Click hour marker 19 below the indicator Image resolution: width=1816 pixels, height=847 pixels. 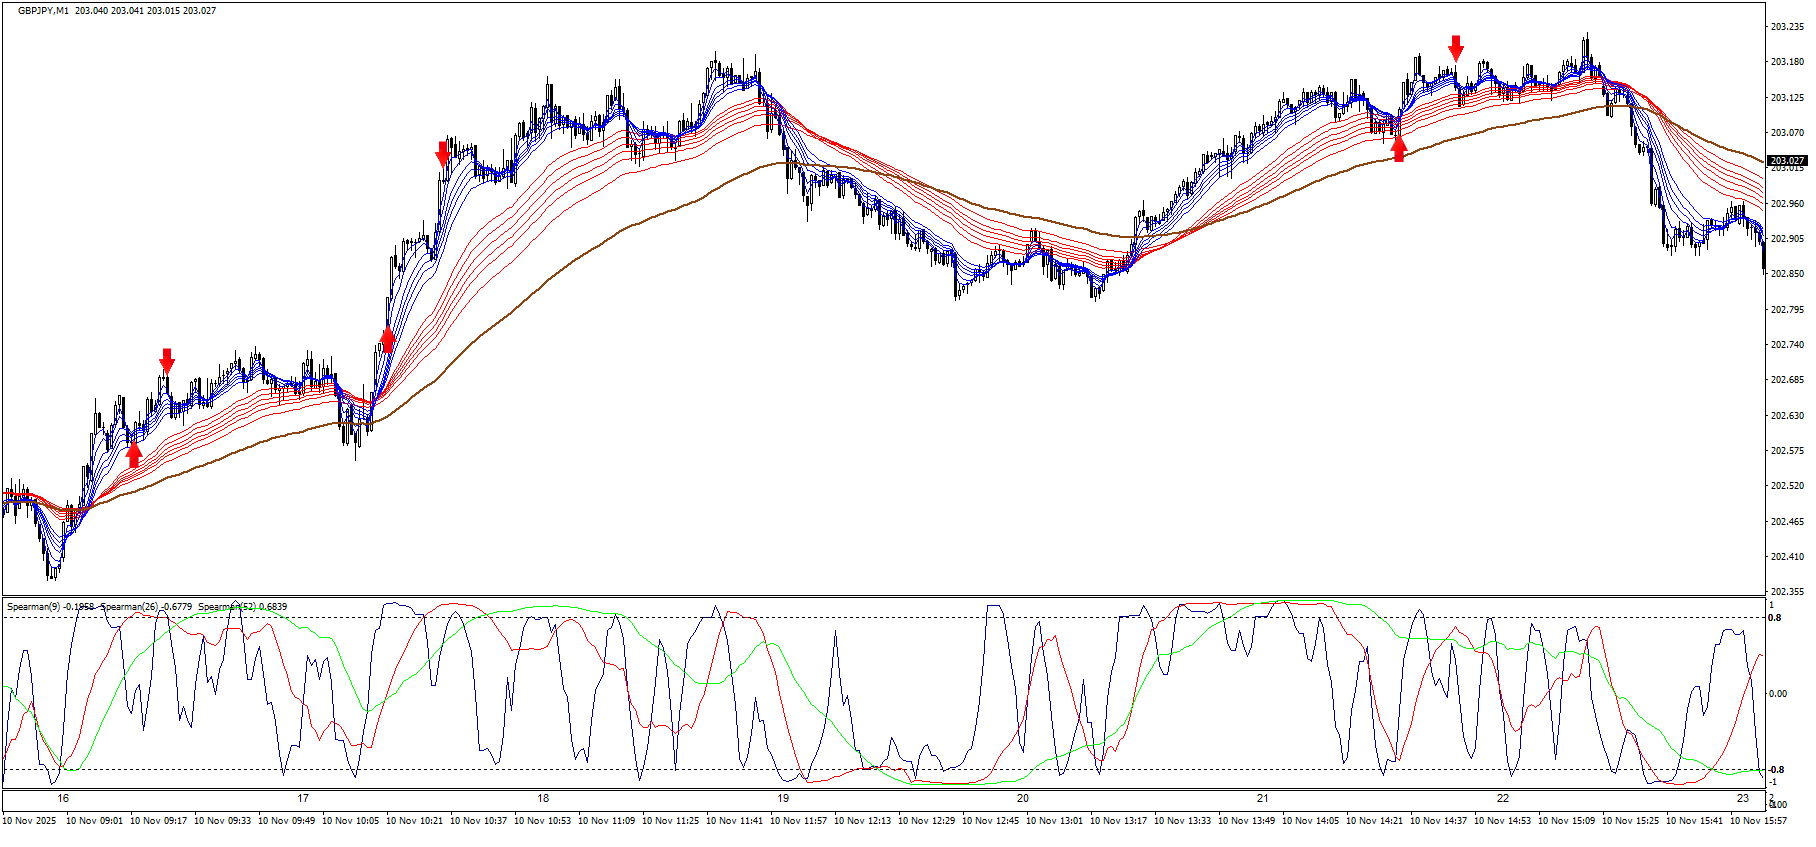tap(783, 798)
